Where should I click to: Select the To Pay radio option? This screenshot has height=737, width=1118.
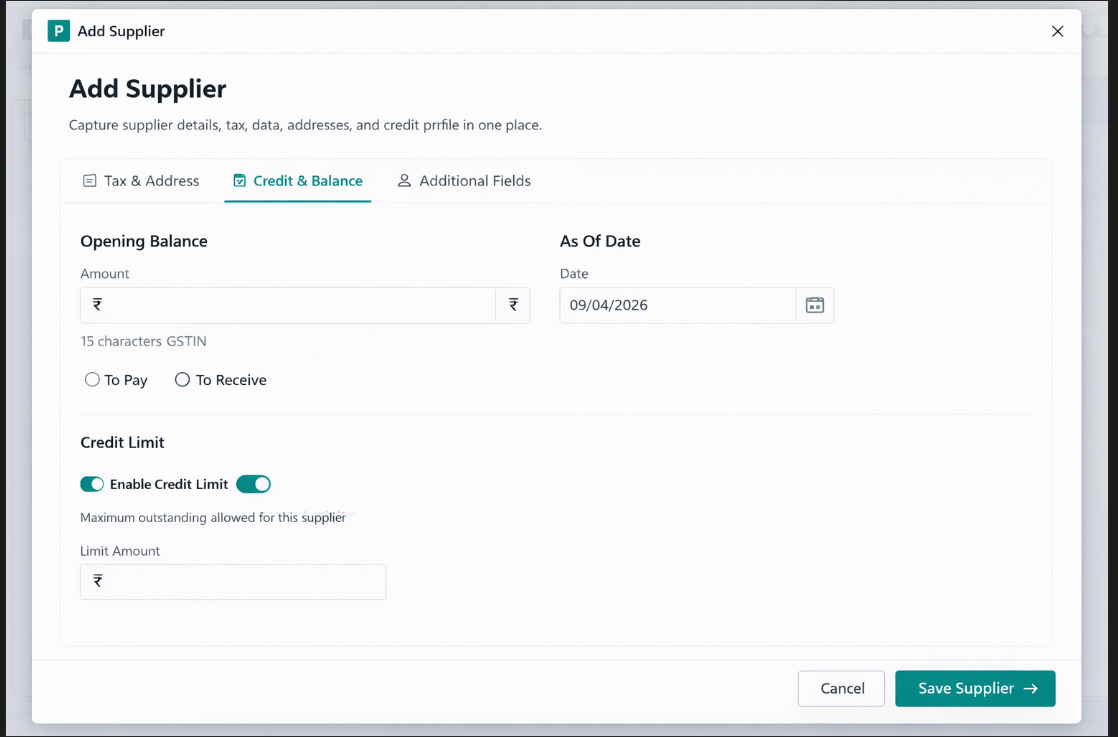click(x=93, y=380)
